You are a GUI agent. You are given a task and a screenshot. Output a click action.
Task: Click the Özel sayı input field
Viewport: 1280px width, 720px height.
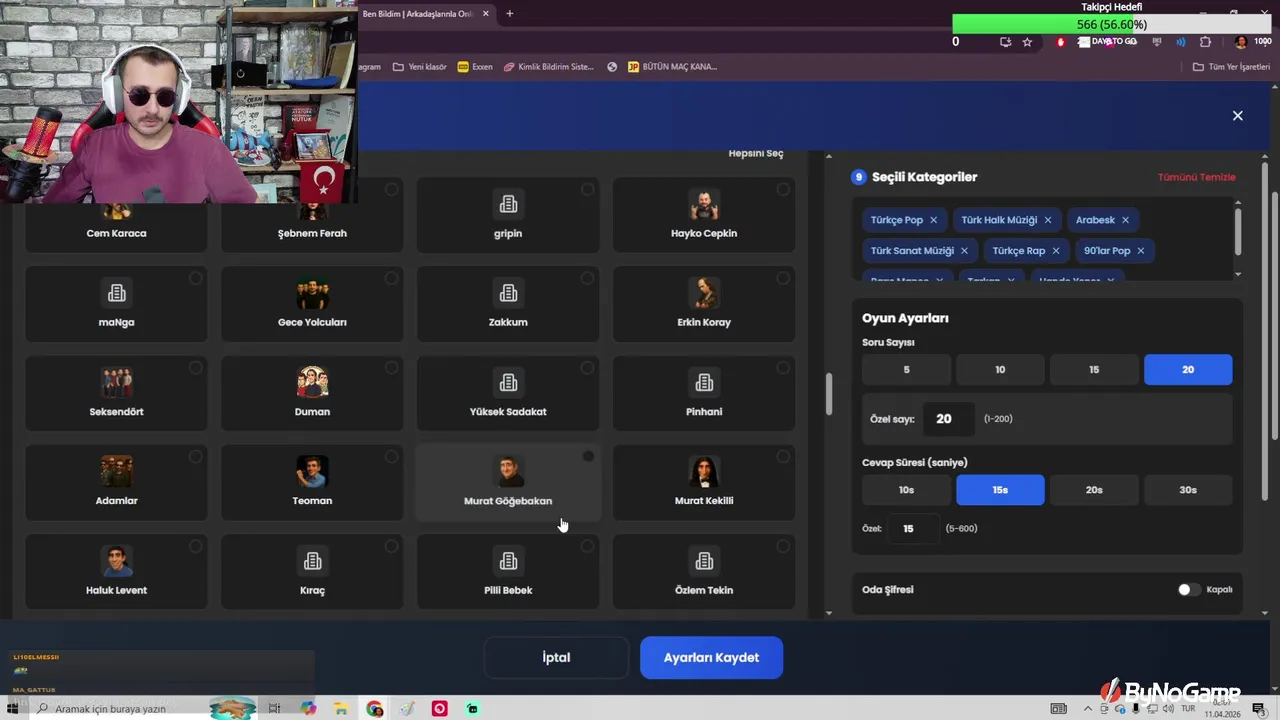(947, 419)
